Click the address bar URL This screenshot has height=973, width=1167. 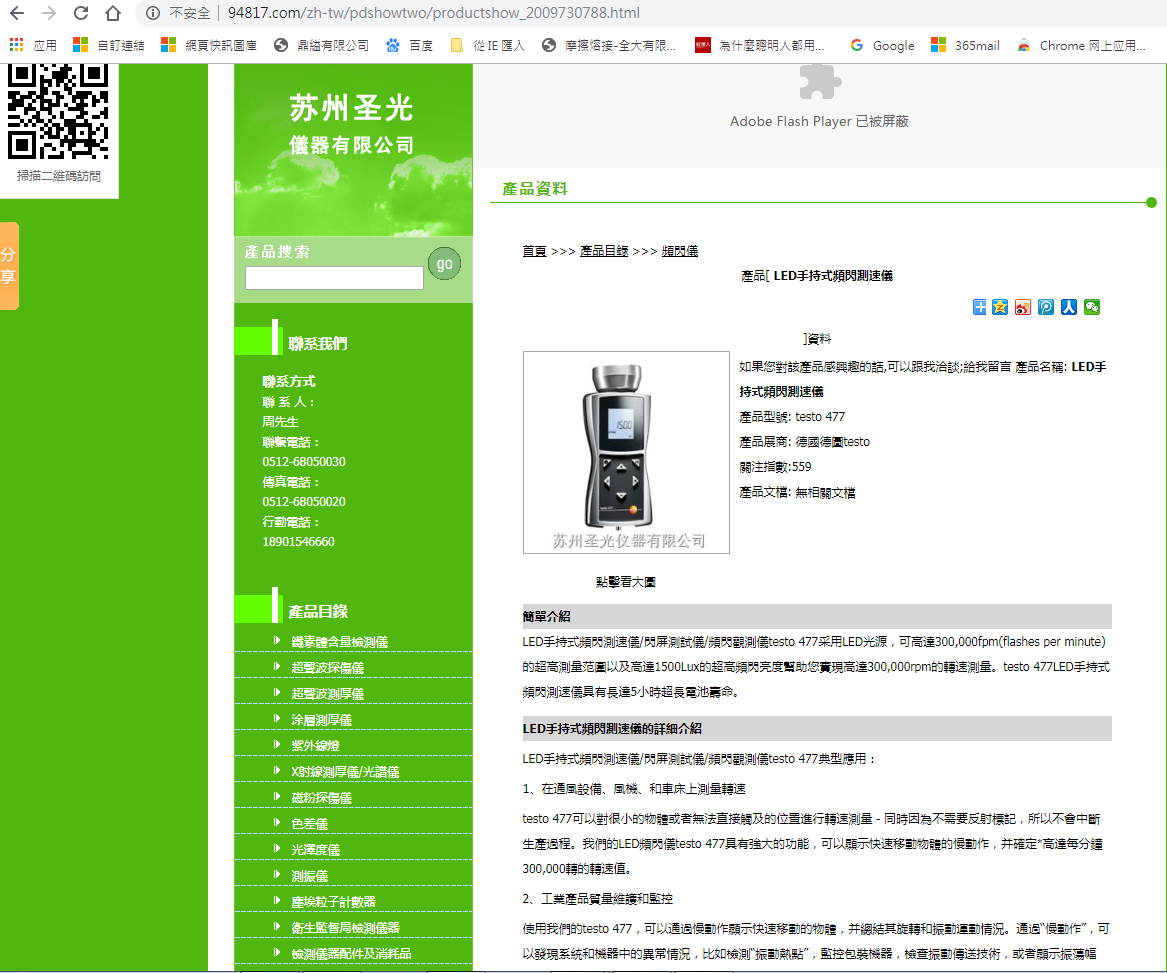pos(433,13)
